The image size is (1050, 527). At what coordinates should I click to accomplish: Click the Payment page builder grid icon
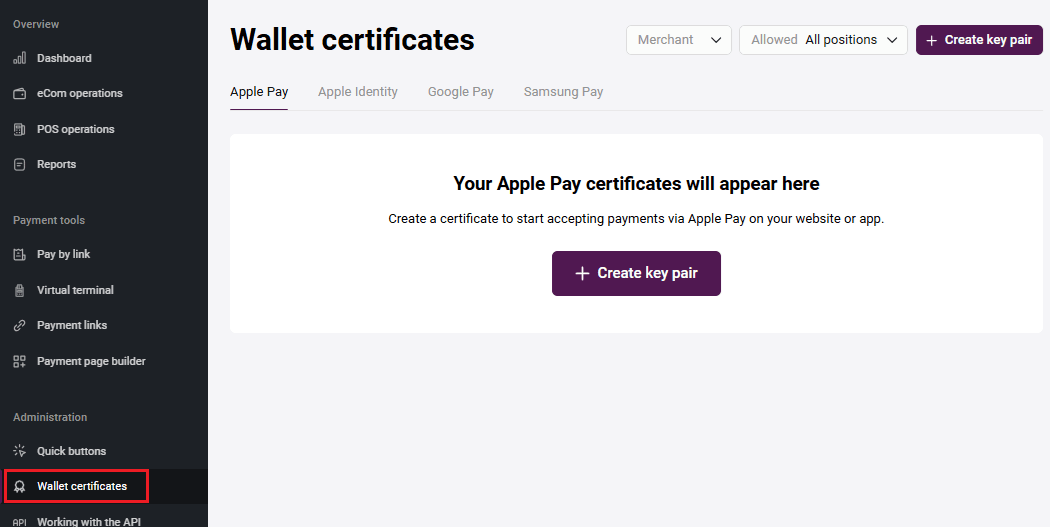tap(19, 361)
